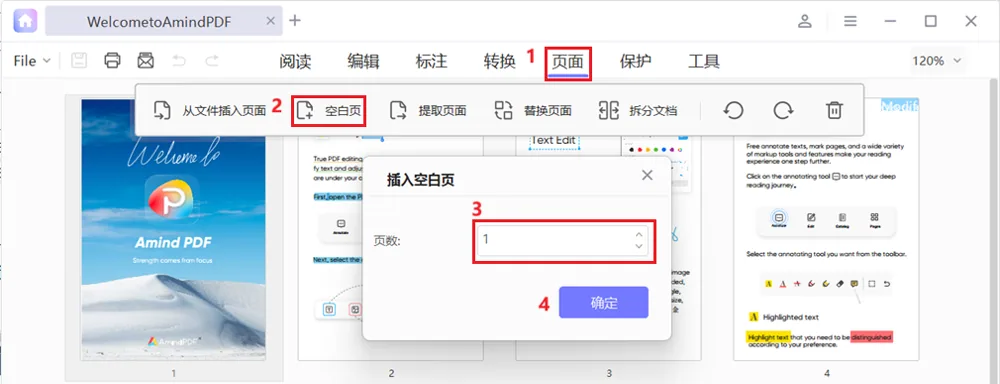Viewport: 1000px width, 384px height.
Task: Click 空白页 to insert blank page
Action: coord(329,110)
